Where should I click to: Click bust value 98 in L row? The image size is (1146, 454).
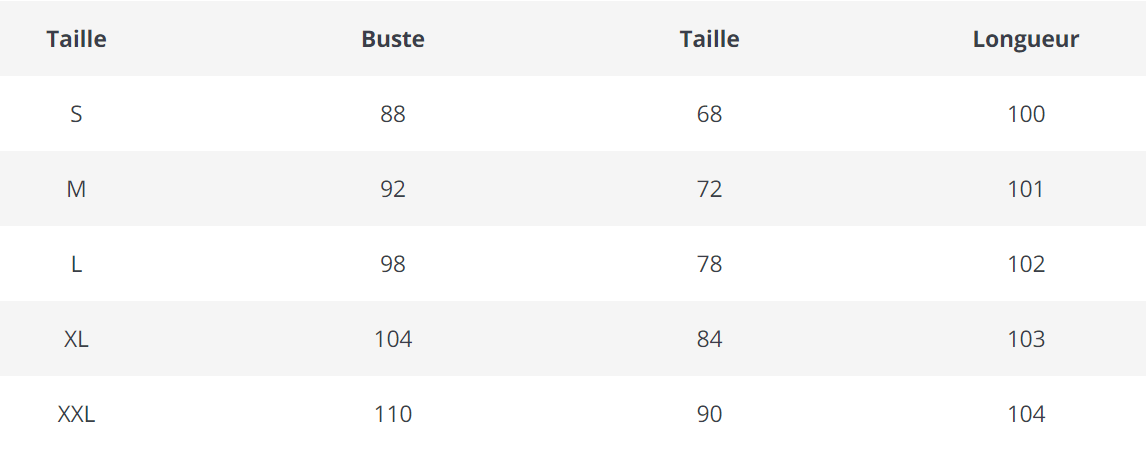click(393, 264)
